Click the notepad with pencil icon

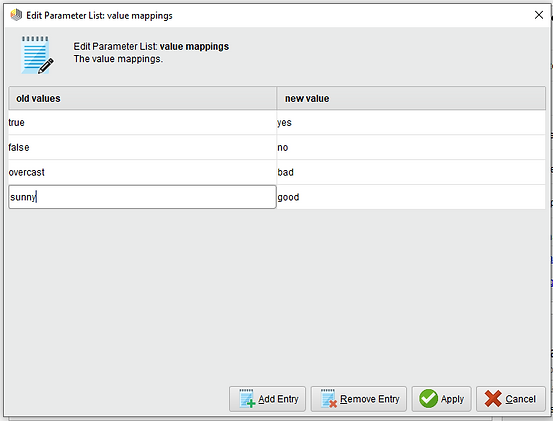coord(37,55)
